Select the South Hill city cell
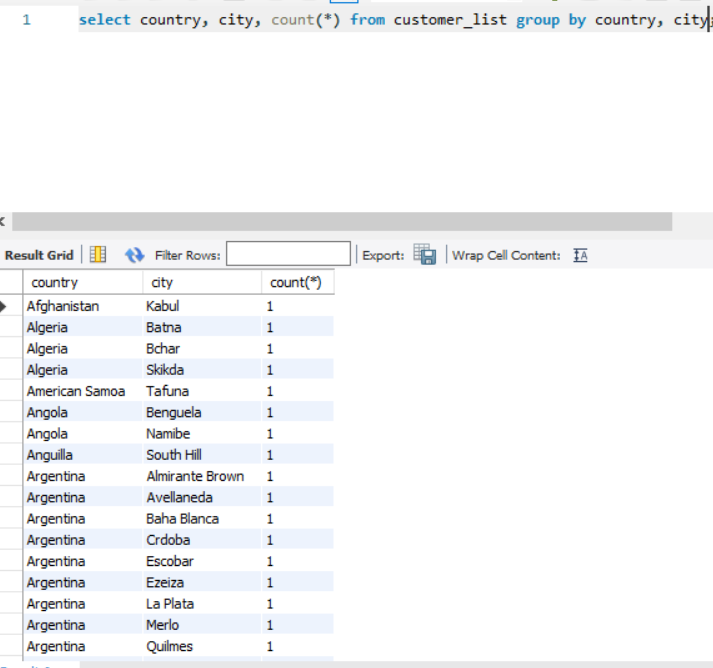 click(x=202, y=455)
